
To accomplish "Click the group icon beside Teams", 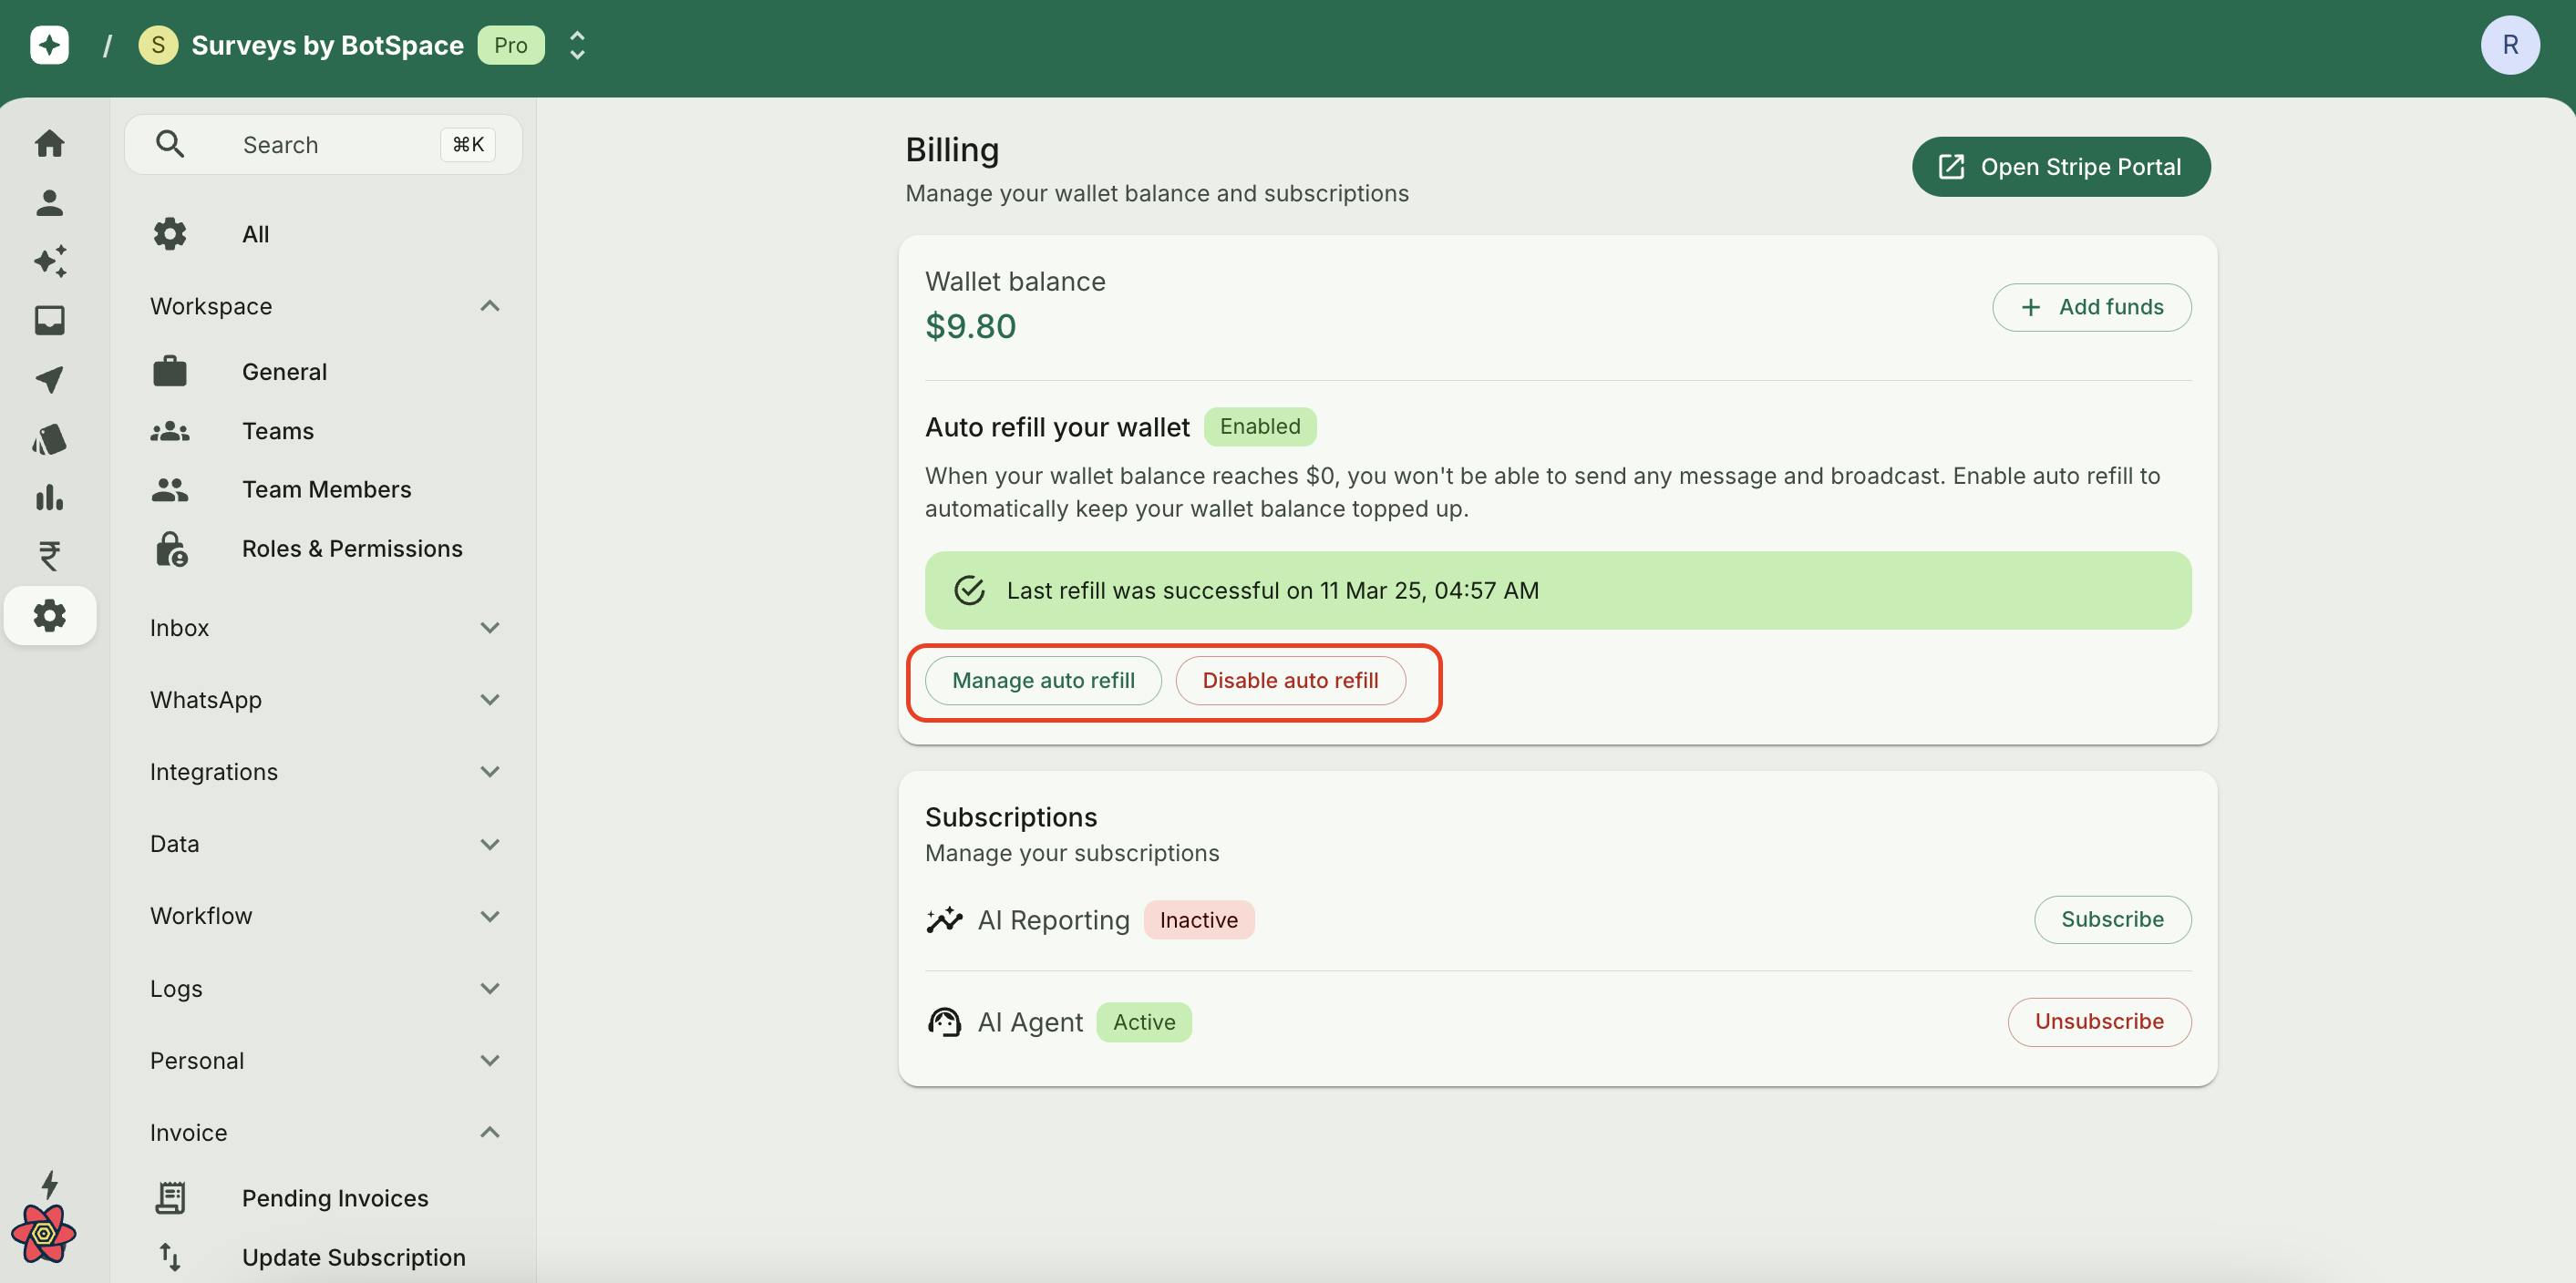I will point(170,431).
